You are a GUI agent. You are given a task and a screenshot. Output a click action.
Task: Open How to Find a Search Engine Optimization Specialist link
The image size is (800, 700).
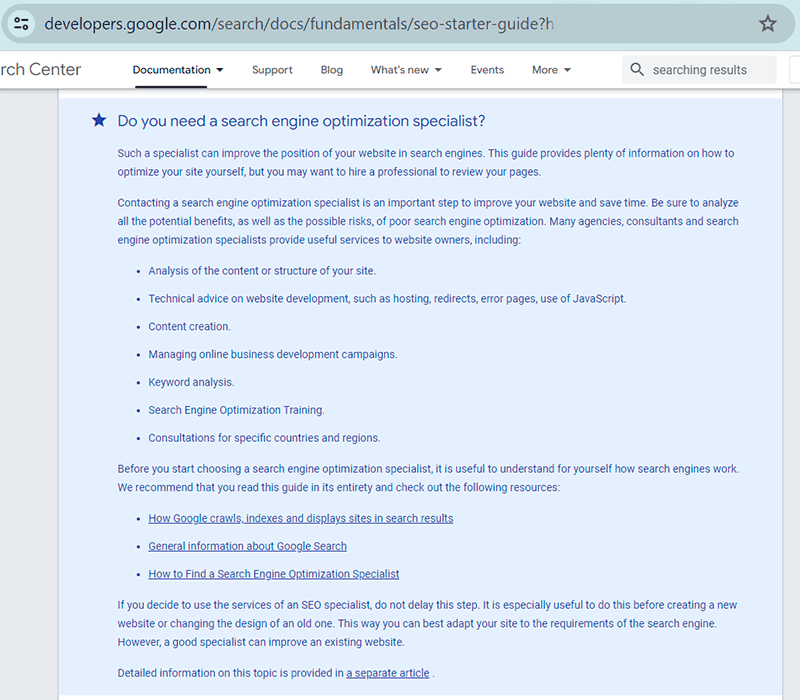pos(273,574)
